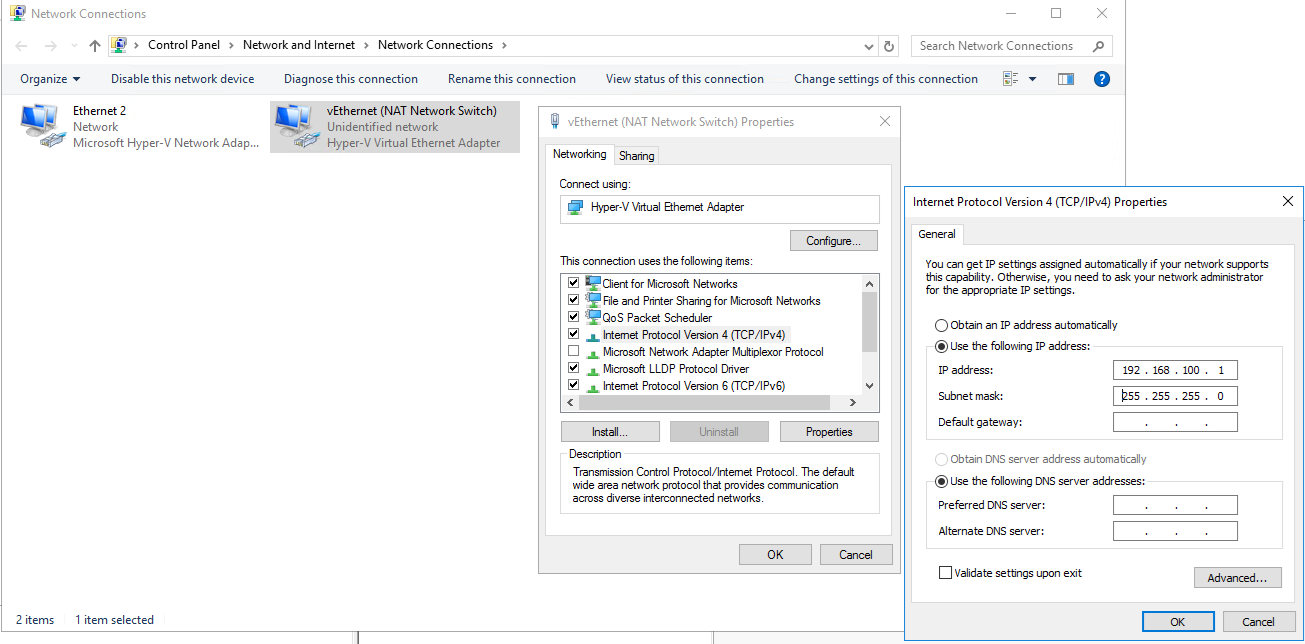
Task: Click Rename this connection
Action: click(512, 79)
